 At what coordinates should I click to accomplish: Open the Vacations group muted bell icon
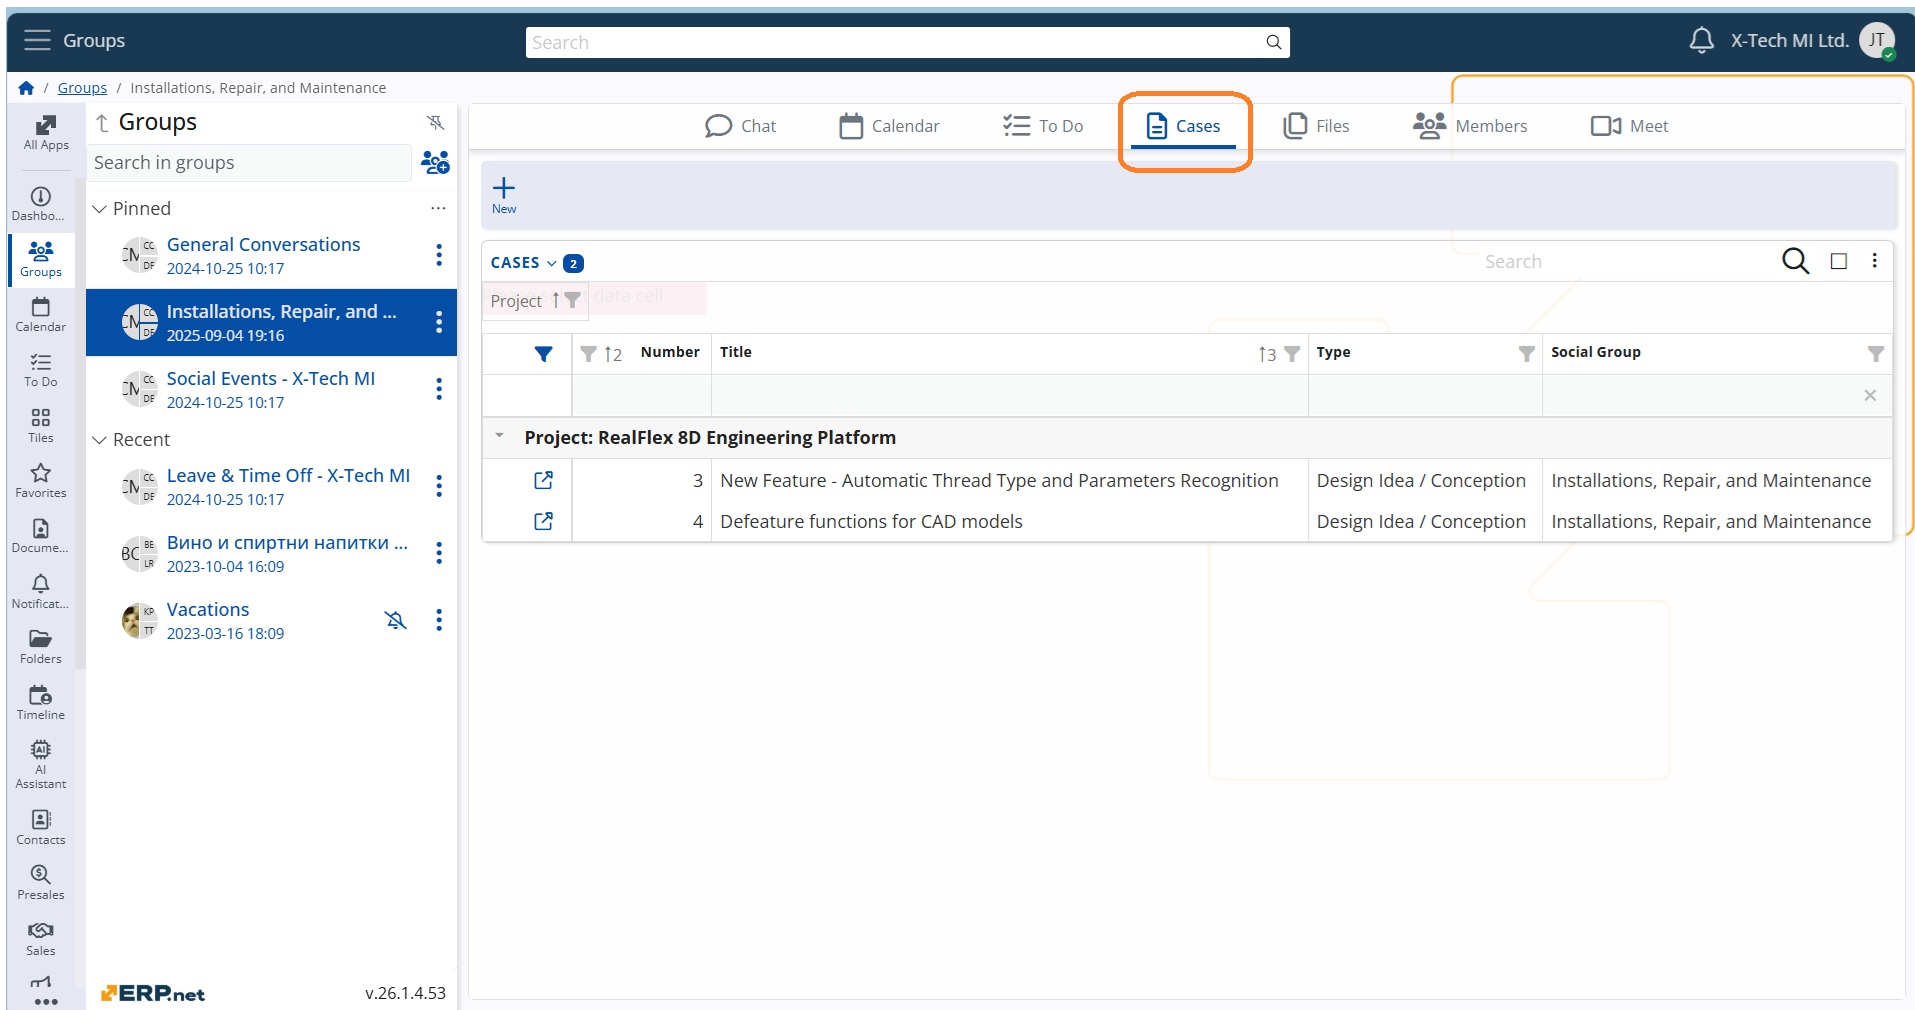point(396,620)
